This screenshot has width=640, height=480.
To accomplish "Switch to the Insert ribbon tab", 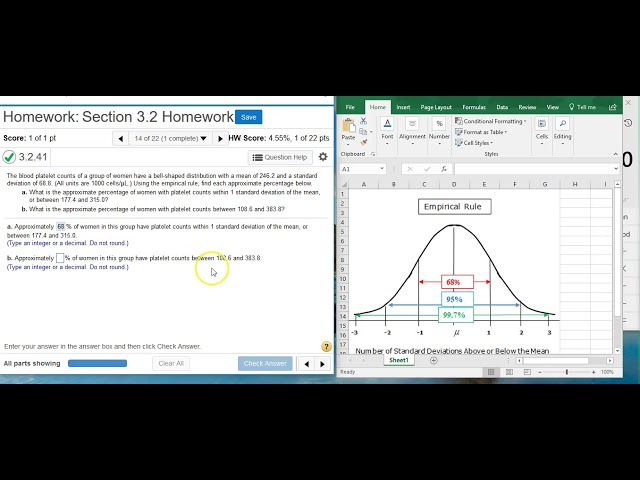I will coord(403,107).
